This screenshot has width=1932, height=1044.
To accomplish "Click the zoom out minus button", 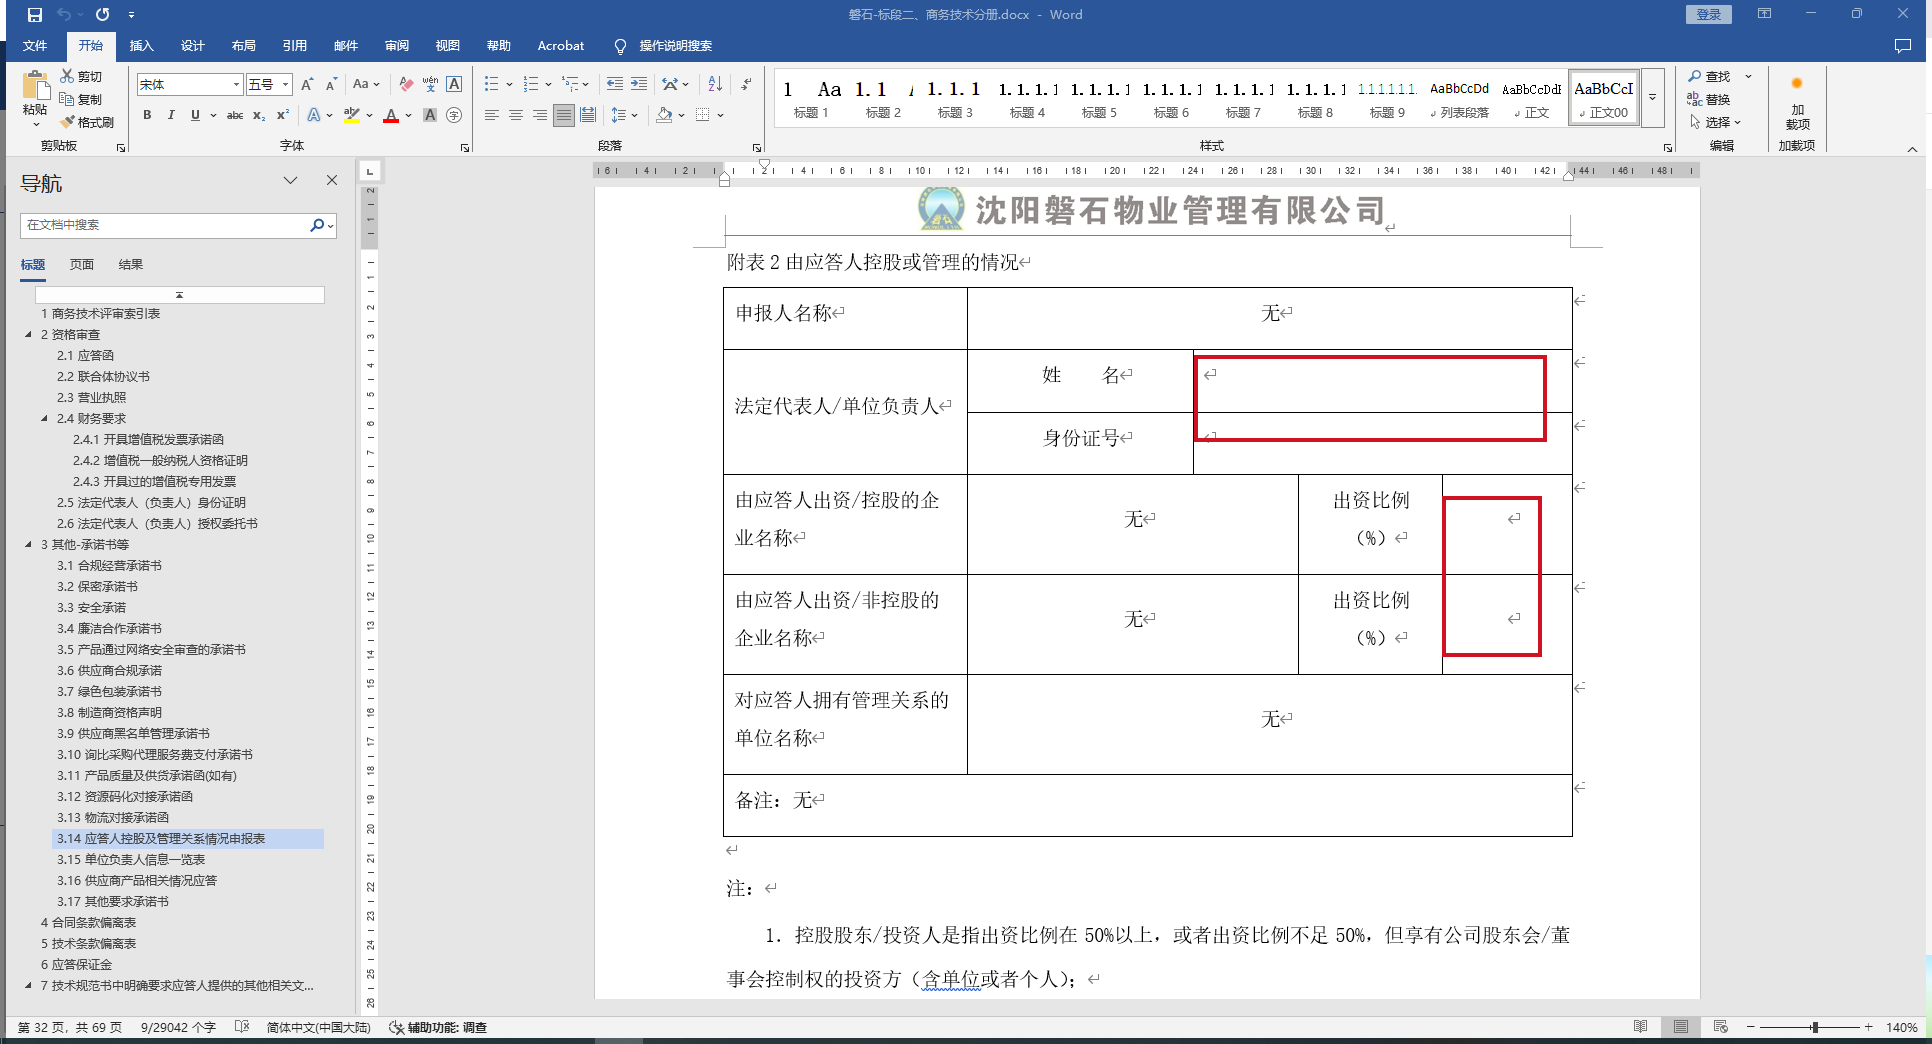I will click(x=1750, y=1027).
